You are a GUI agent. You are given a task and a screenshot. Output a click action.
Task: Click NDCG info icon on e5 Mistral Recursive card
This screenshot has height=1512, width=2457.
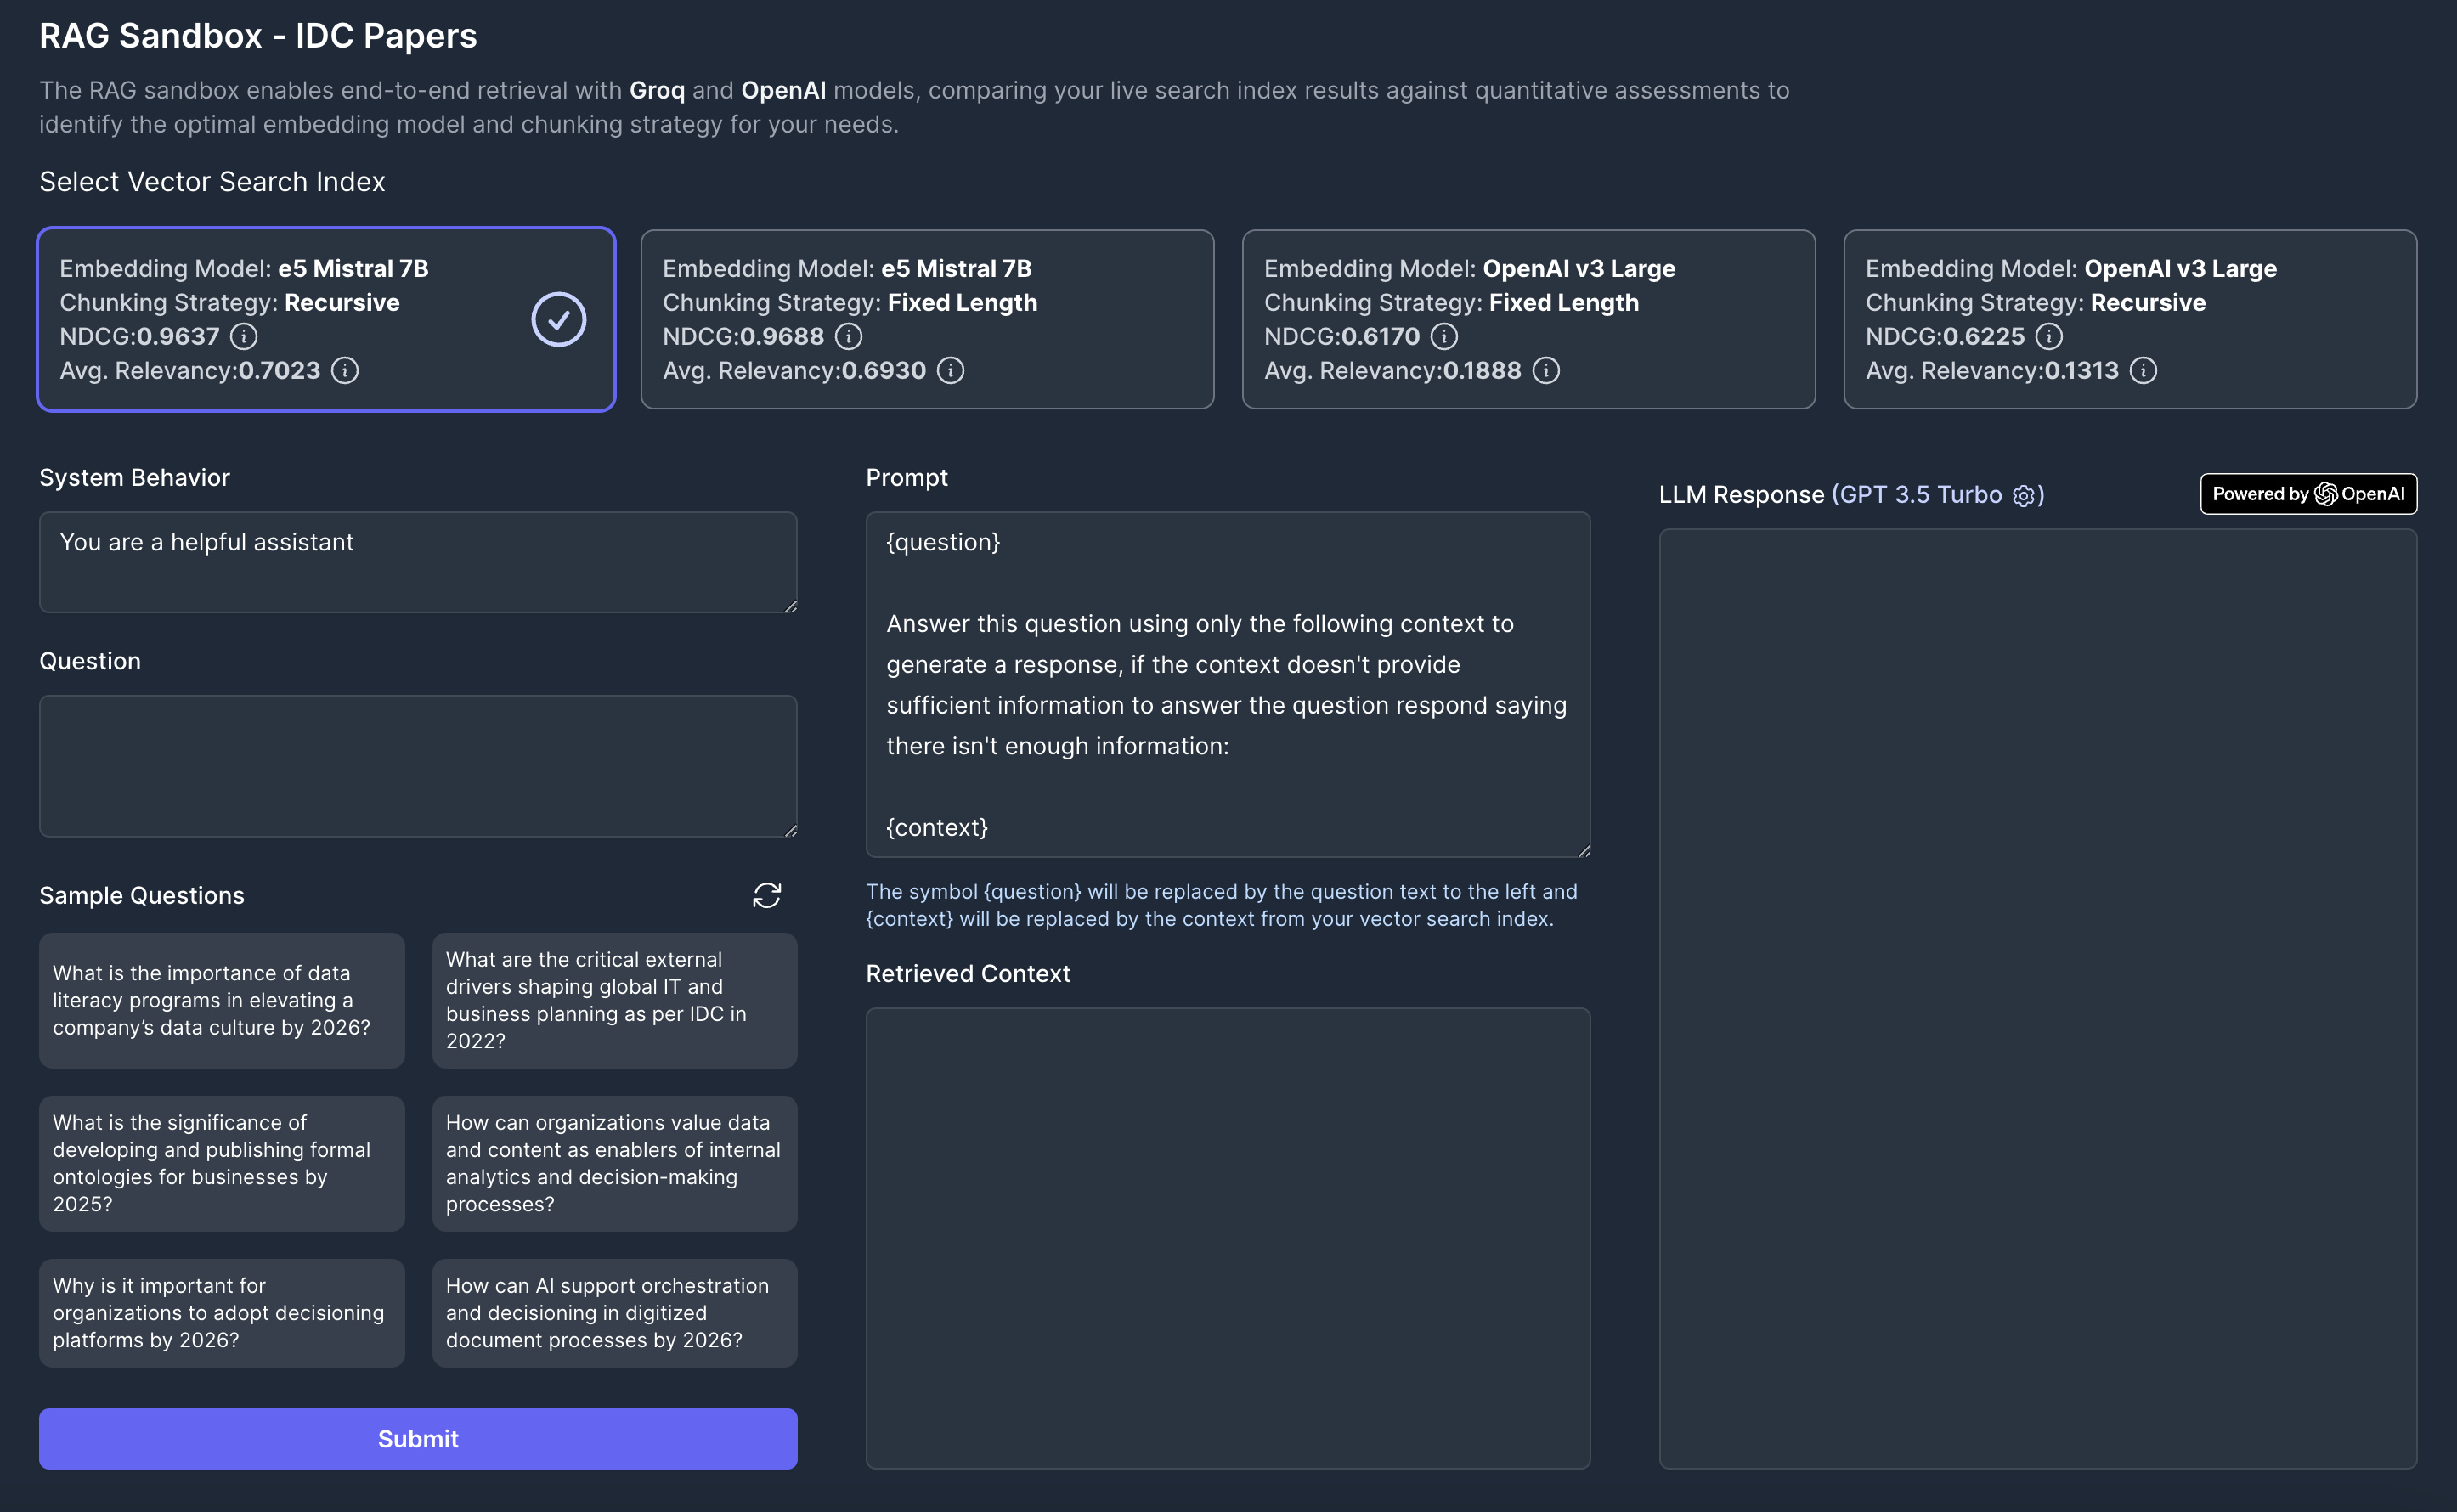[x=244, y=336]
